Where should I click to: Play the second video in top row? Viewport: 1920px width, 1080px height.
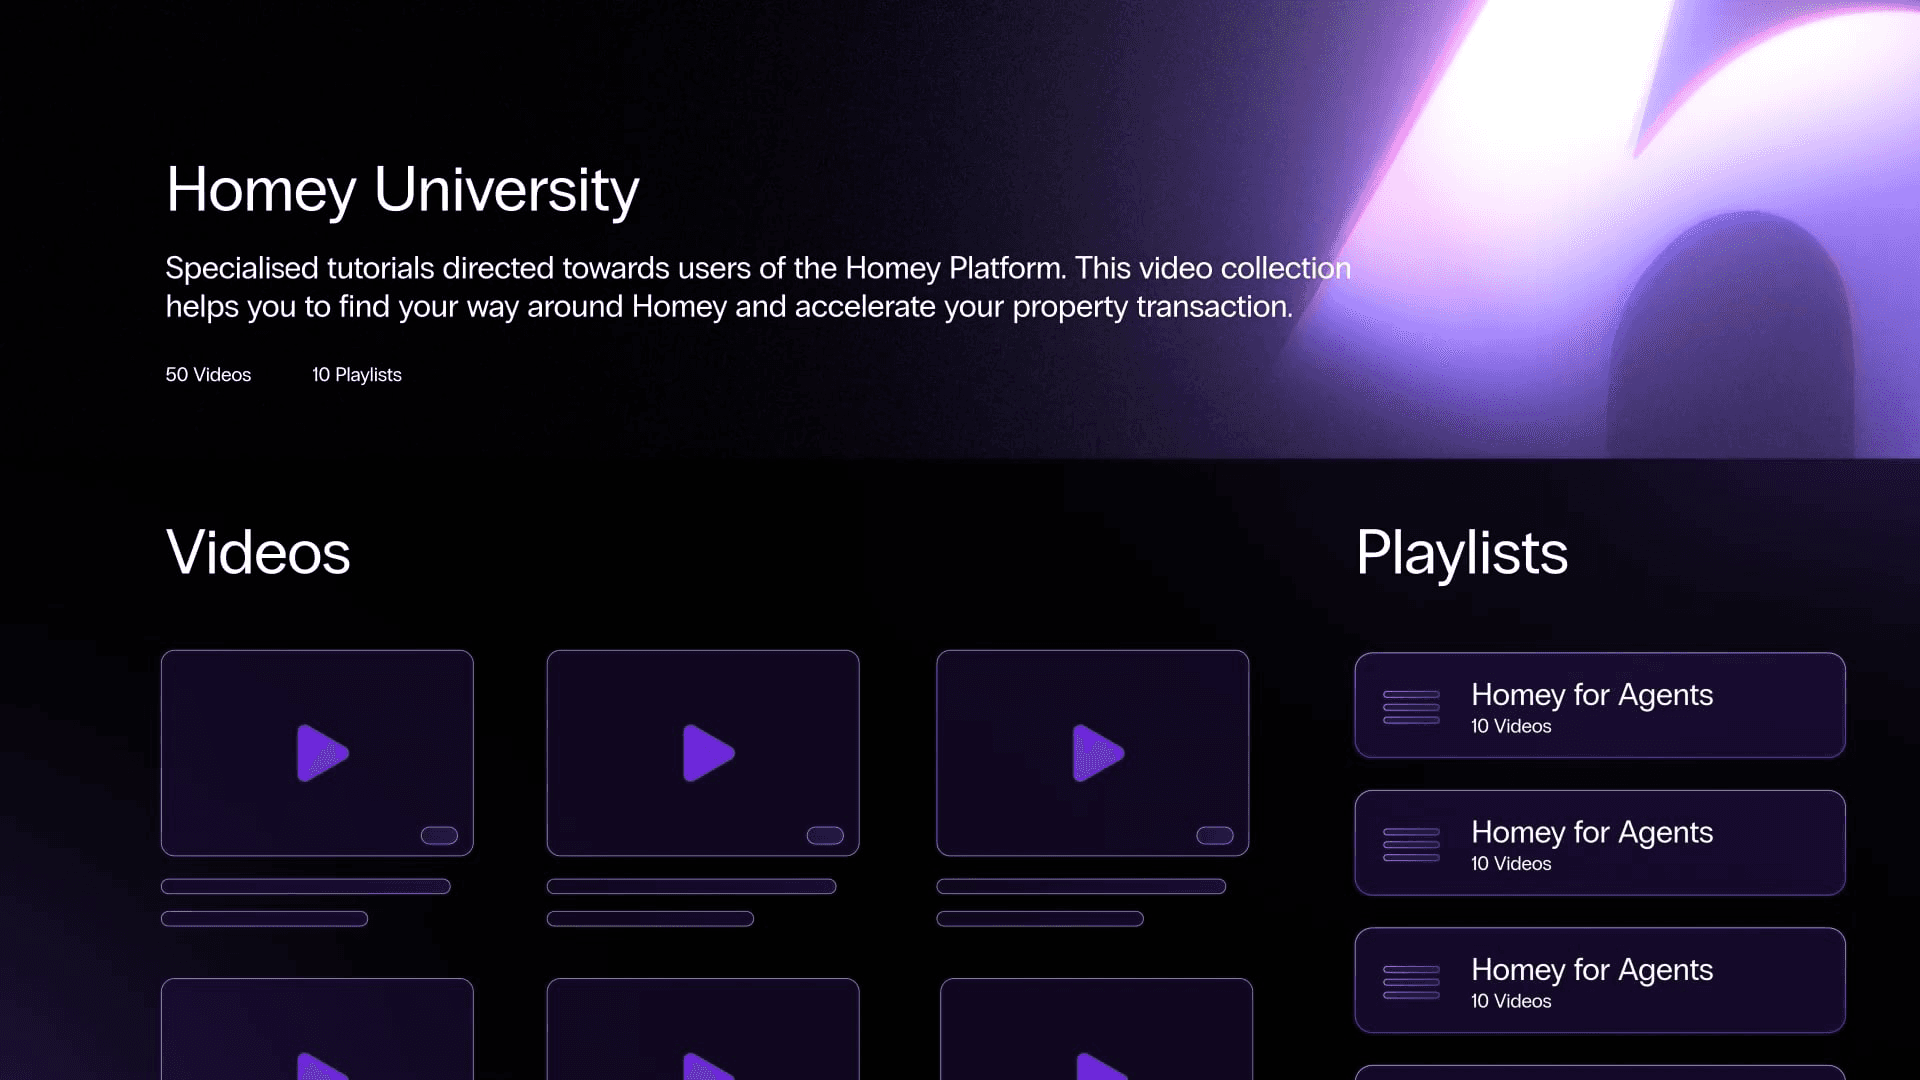(708, 753)
